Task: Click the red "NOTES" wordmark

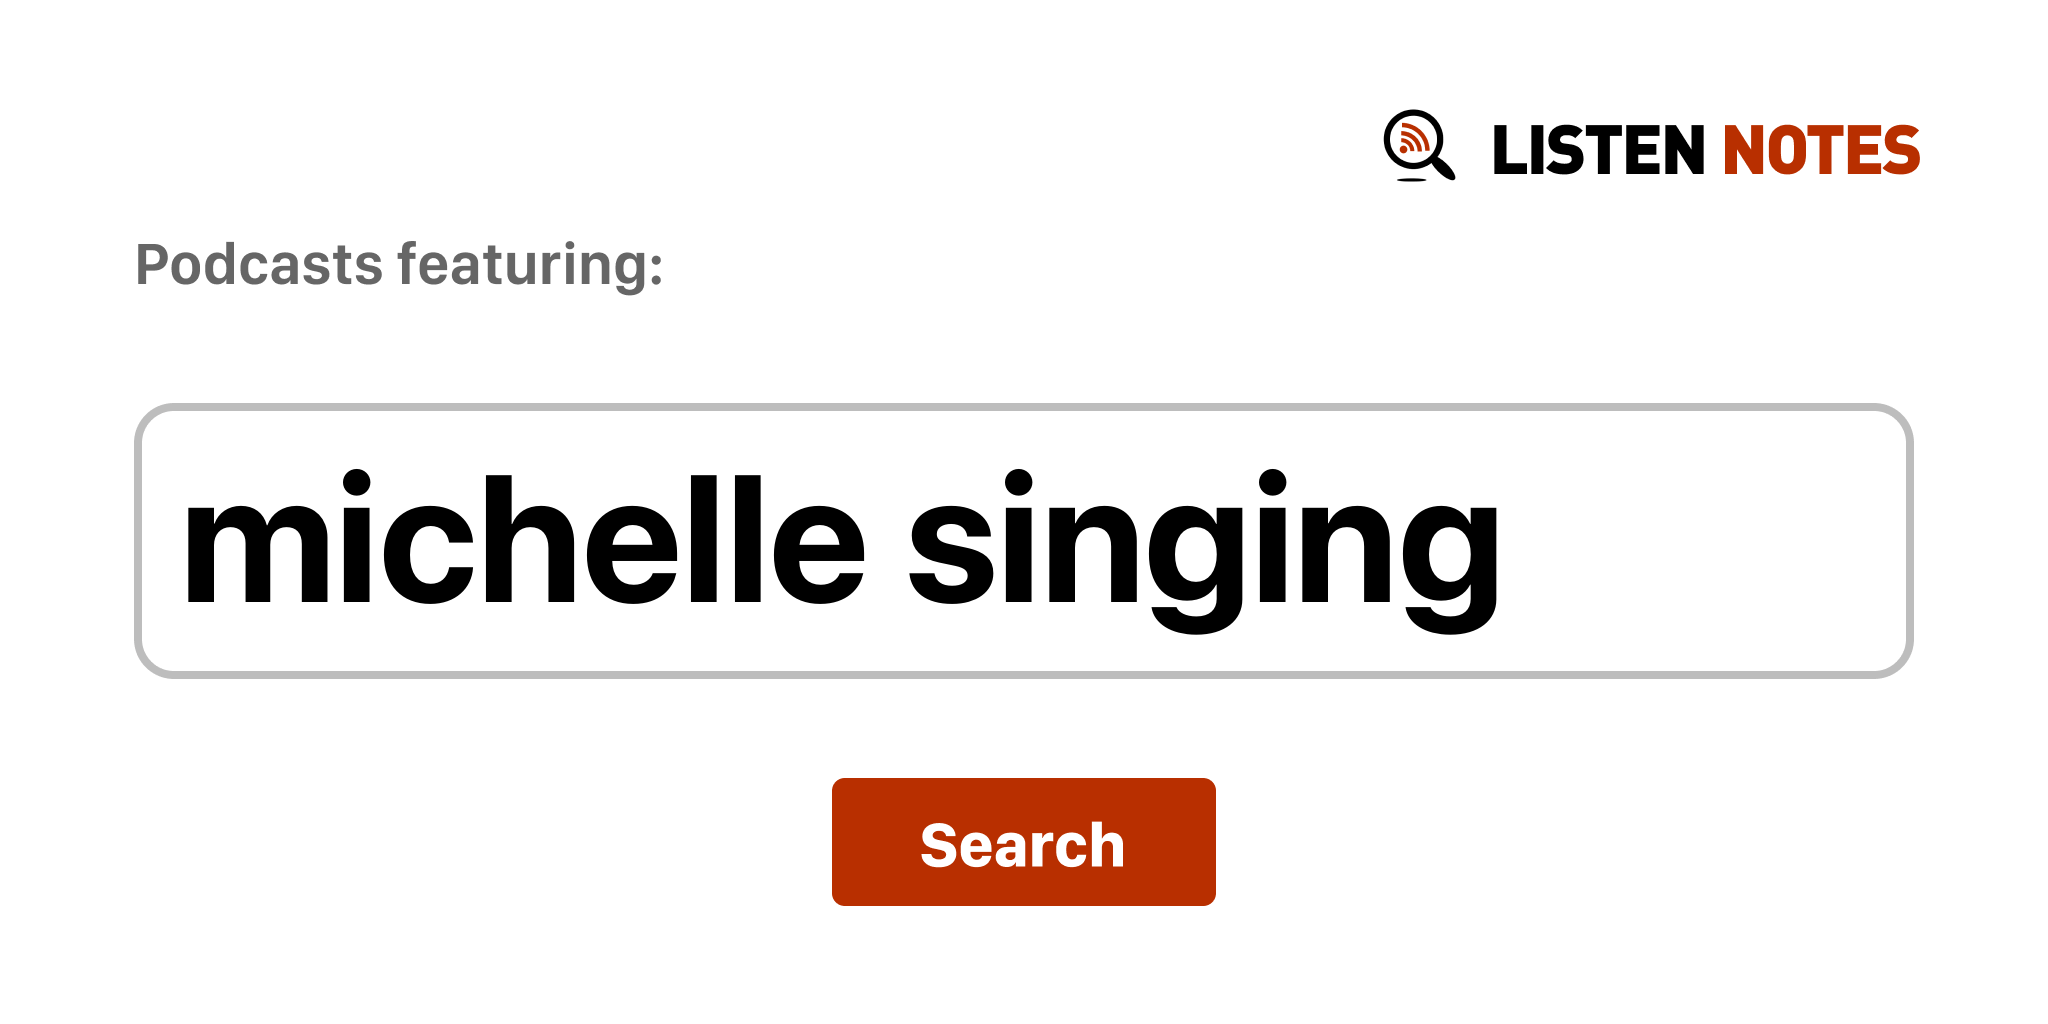Action: (1820, 151)
